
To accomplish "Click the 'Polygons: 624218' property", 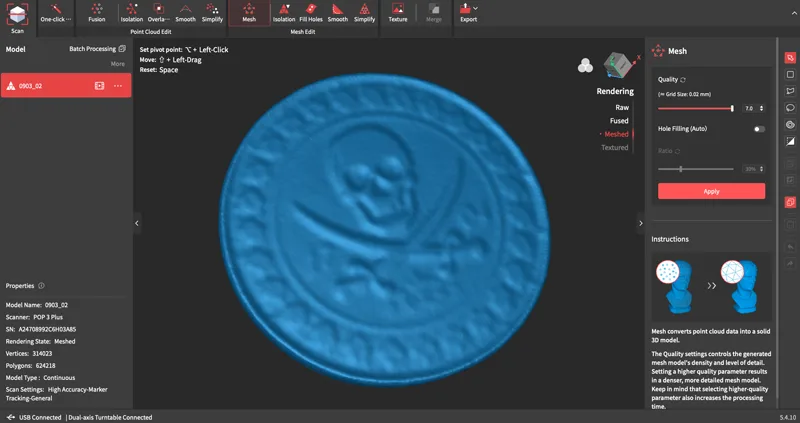I will point(31,365).
